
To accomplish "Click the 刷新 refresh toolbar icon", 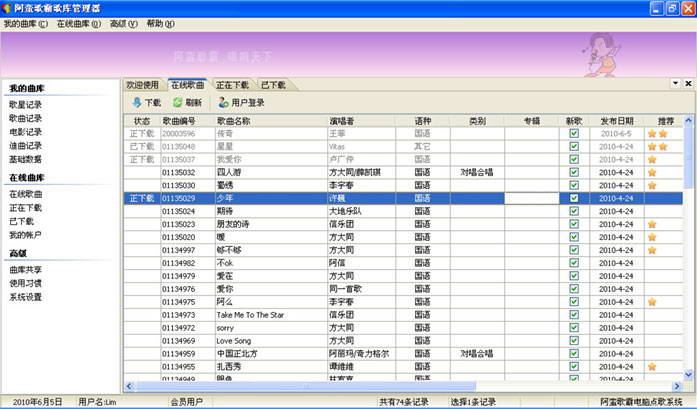I will tap(177, 102).
